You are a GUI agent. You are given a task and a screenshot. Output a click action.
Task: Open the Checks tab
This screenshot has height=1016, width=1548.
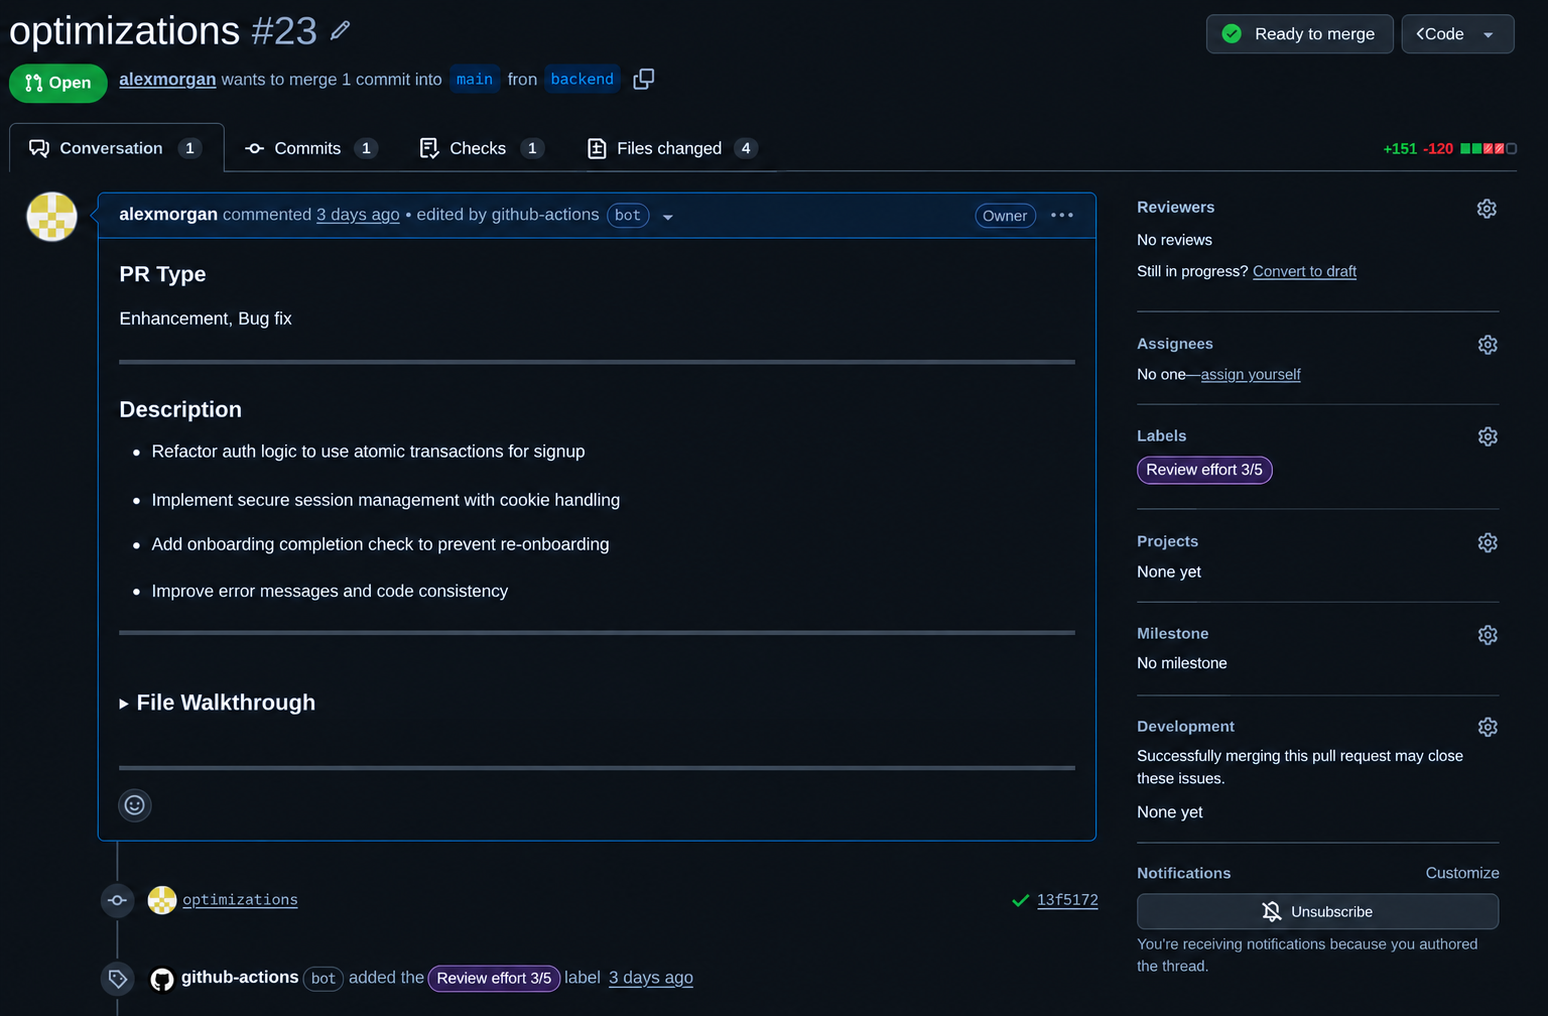(482, 148)
